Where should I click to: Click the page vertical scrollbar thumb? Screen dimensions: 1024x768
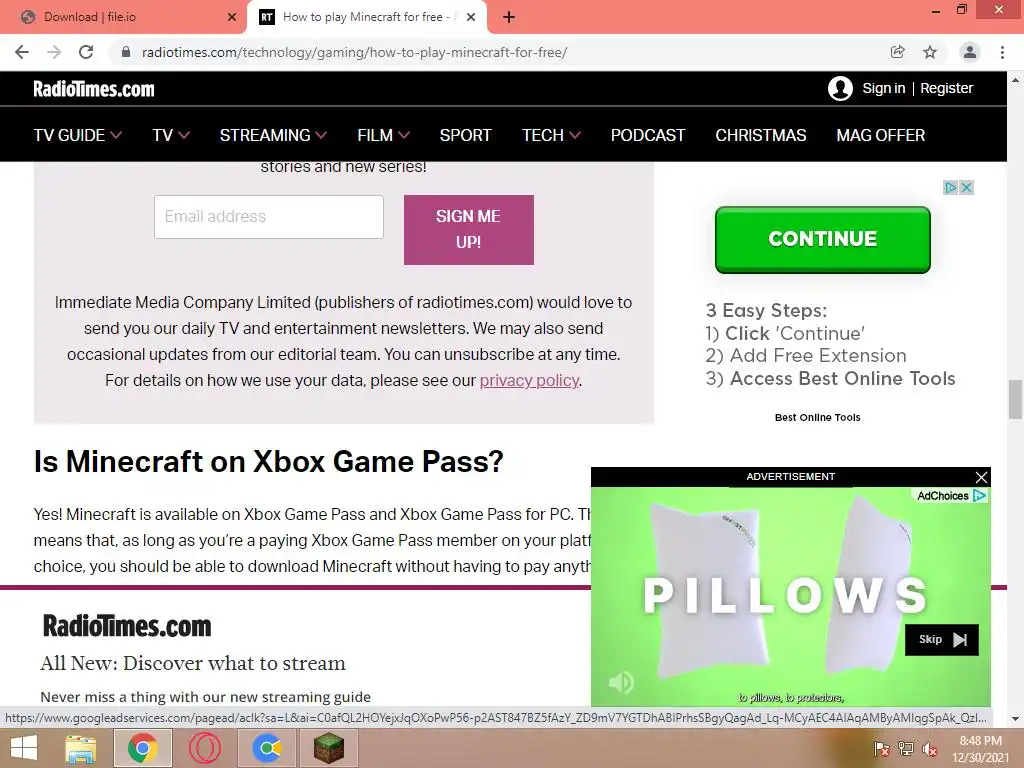point(1015,400)
